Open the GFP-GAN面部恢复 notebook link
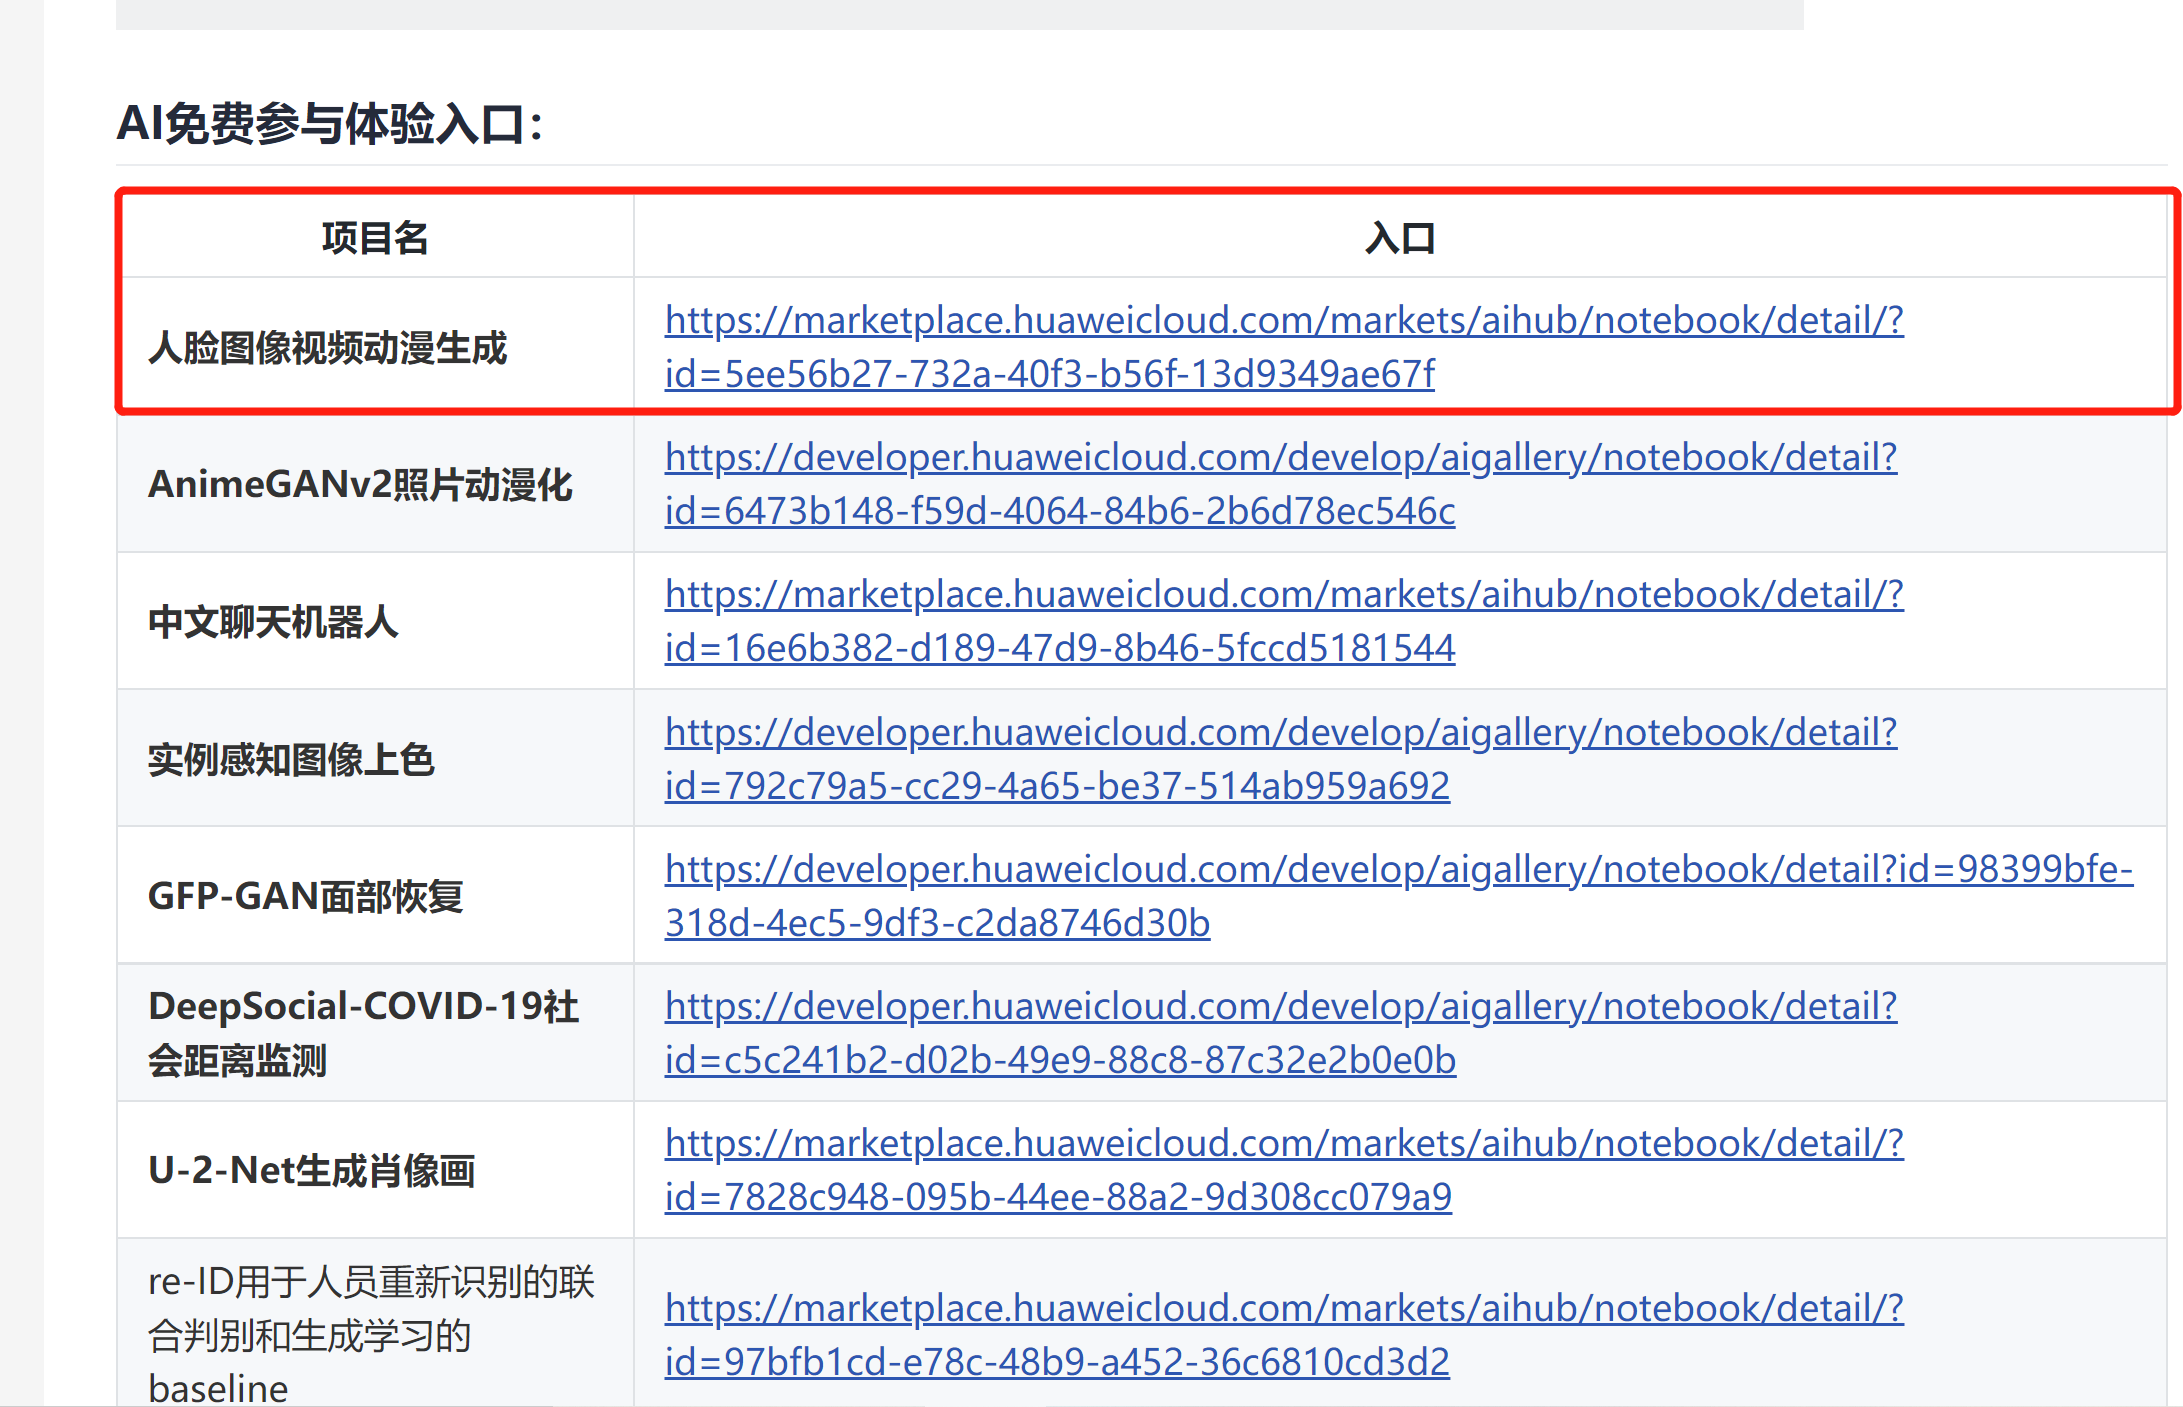 pyautogui.click(x=1397, y=870)
